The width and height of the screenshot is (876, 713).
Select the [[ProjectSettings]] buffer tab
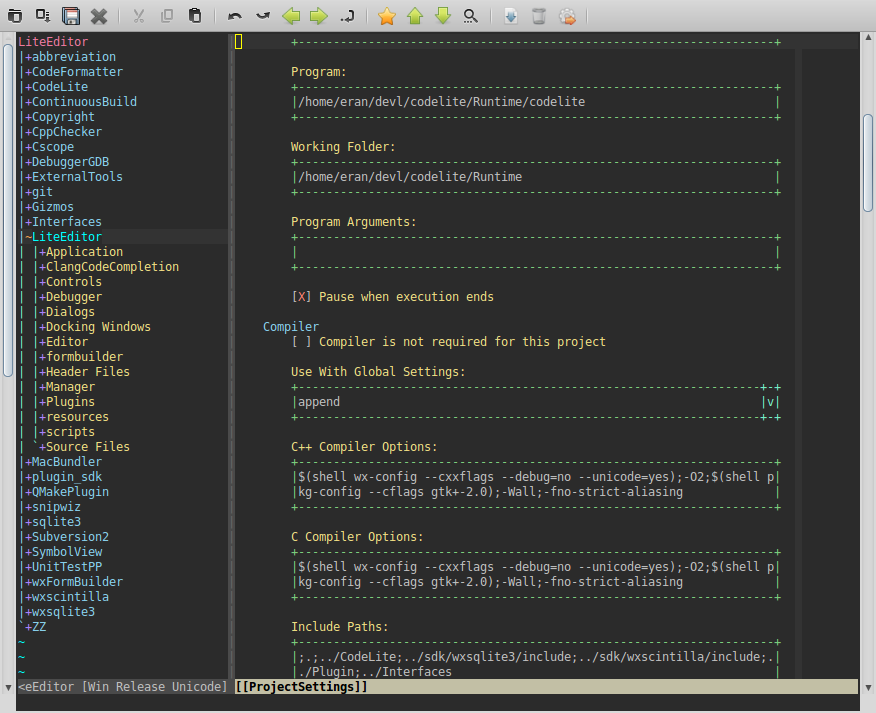(x=302, y=687)
